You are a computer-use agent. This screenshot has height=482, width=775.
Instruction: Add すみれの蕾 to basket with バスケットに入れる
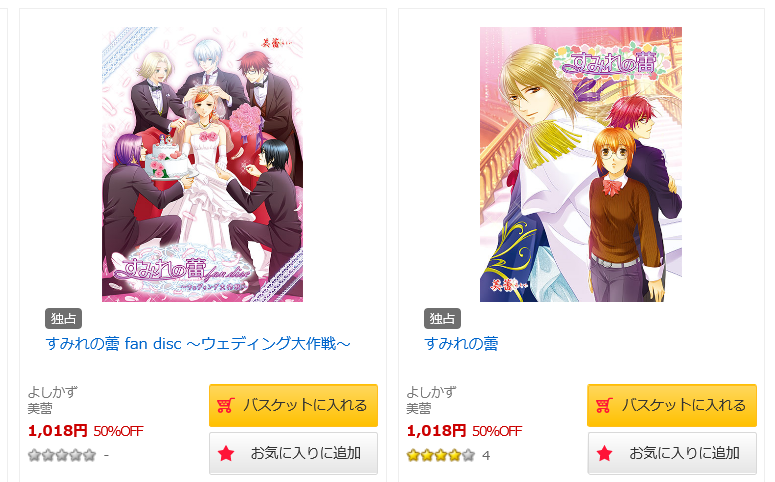[672, 405]
